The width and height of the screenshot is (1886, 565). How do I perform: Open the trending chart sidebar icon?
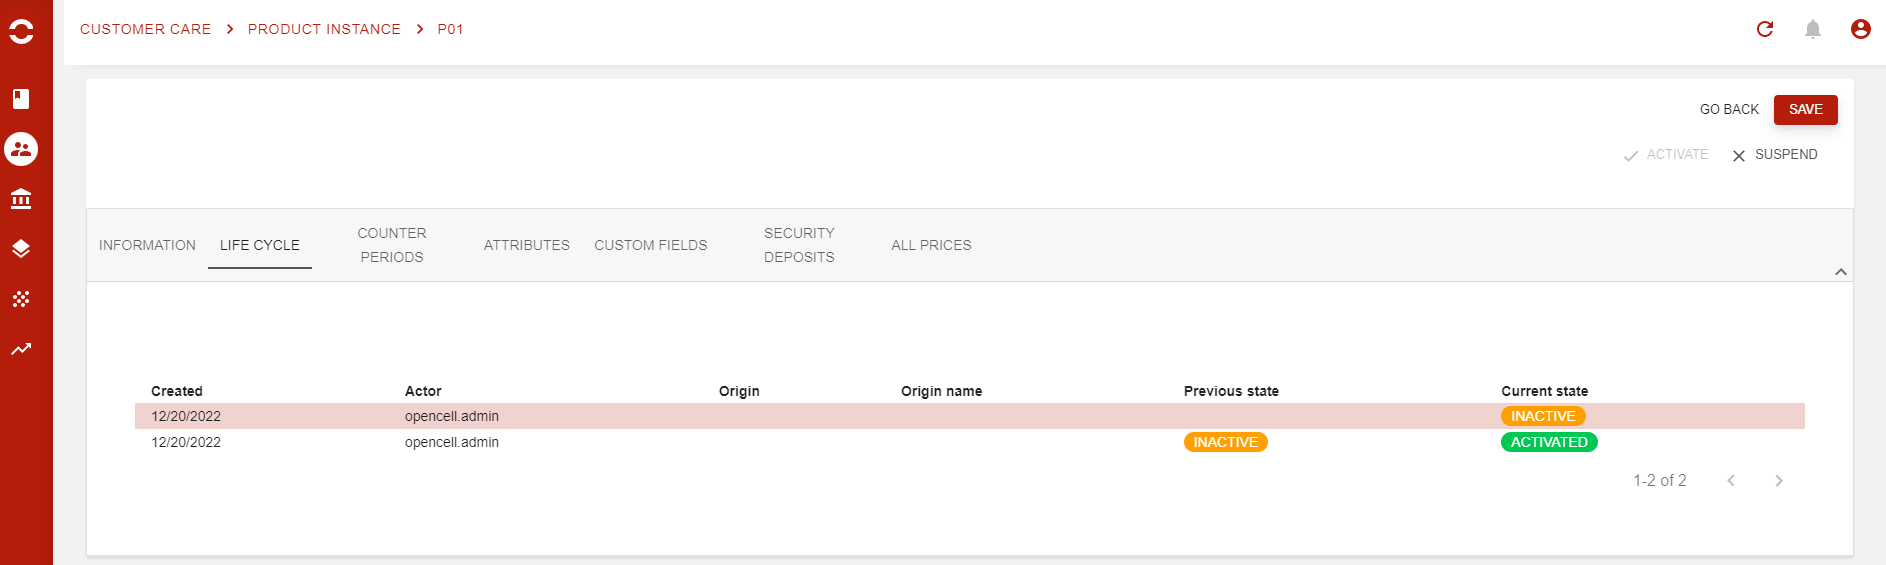tap(21, 349)
